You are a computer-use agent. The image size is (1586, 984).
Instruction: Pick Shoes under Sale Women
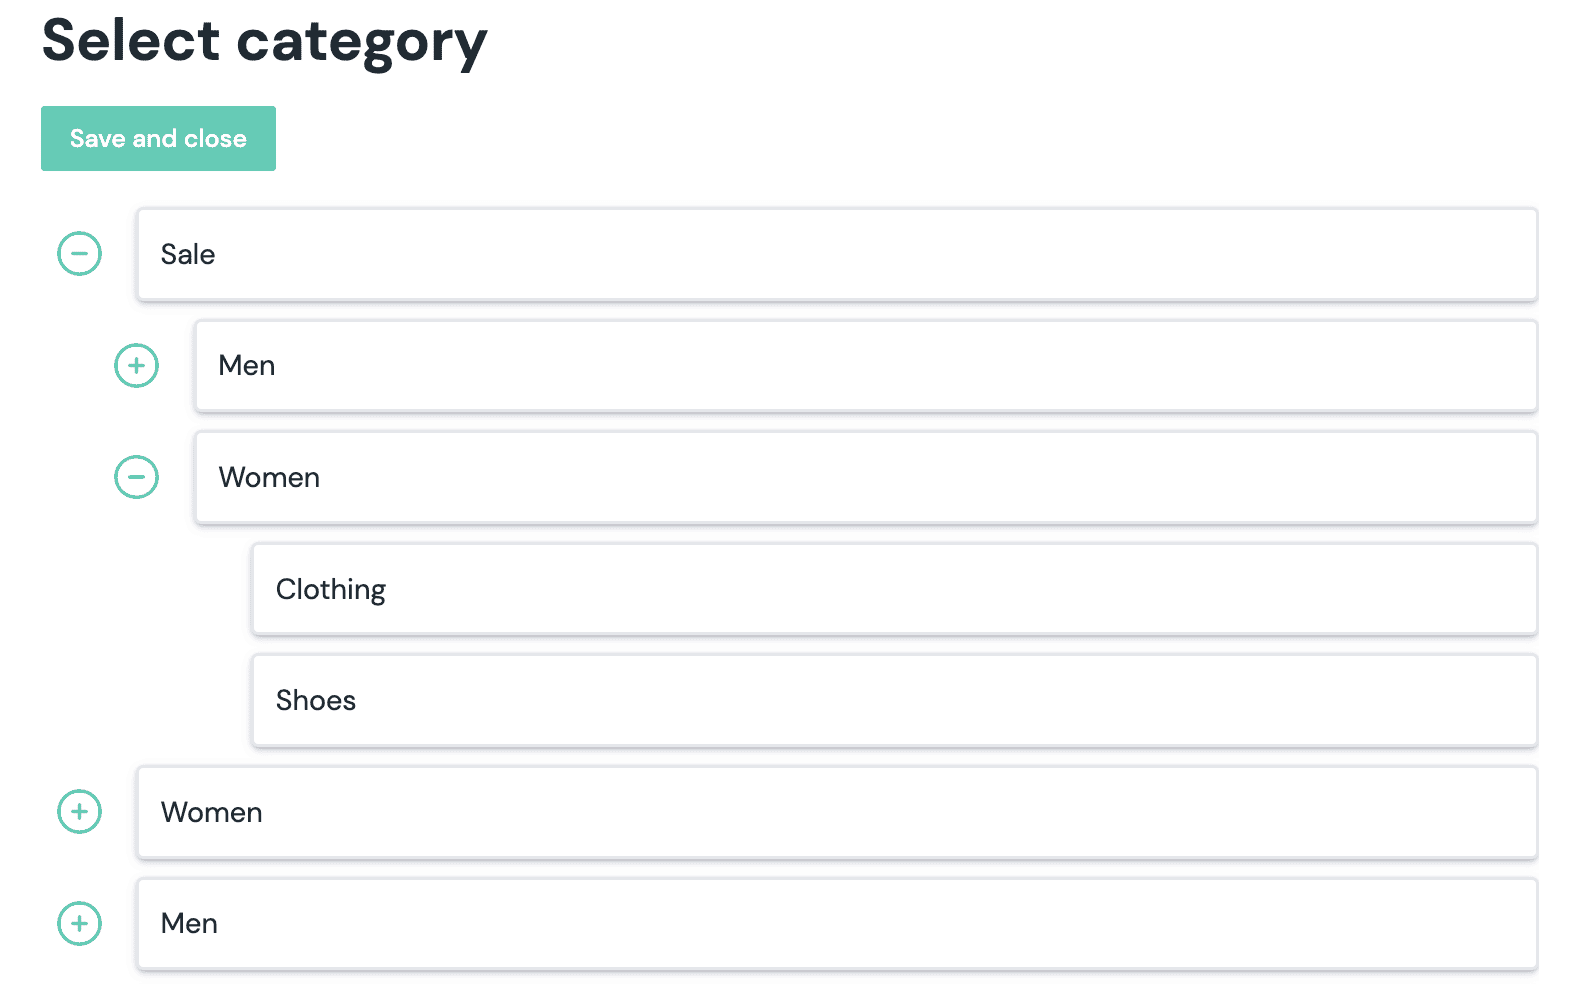[x=894, y=701]
